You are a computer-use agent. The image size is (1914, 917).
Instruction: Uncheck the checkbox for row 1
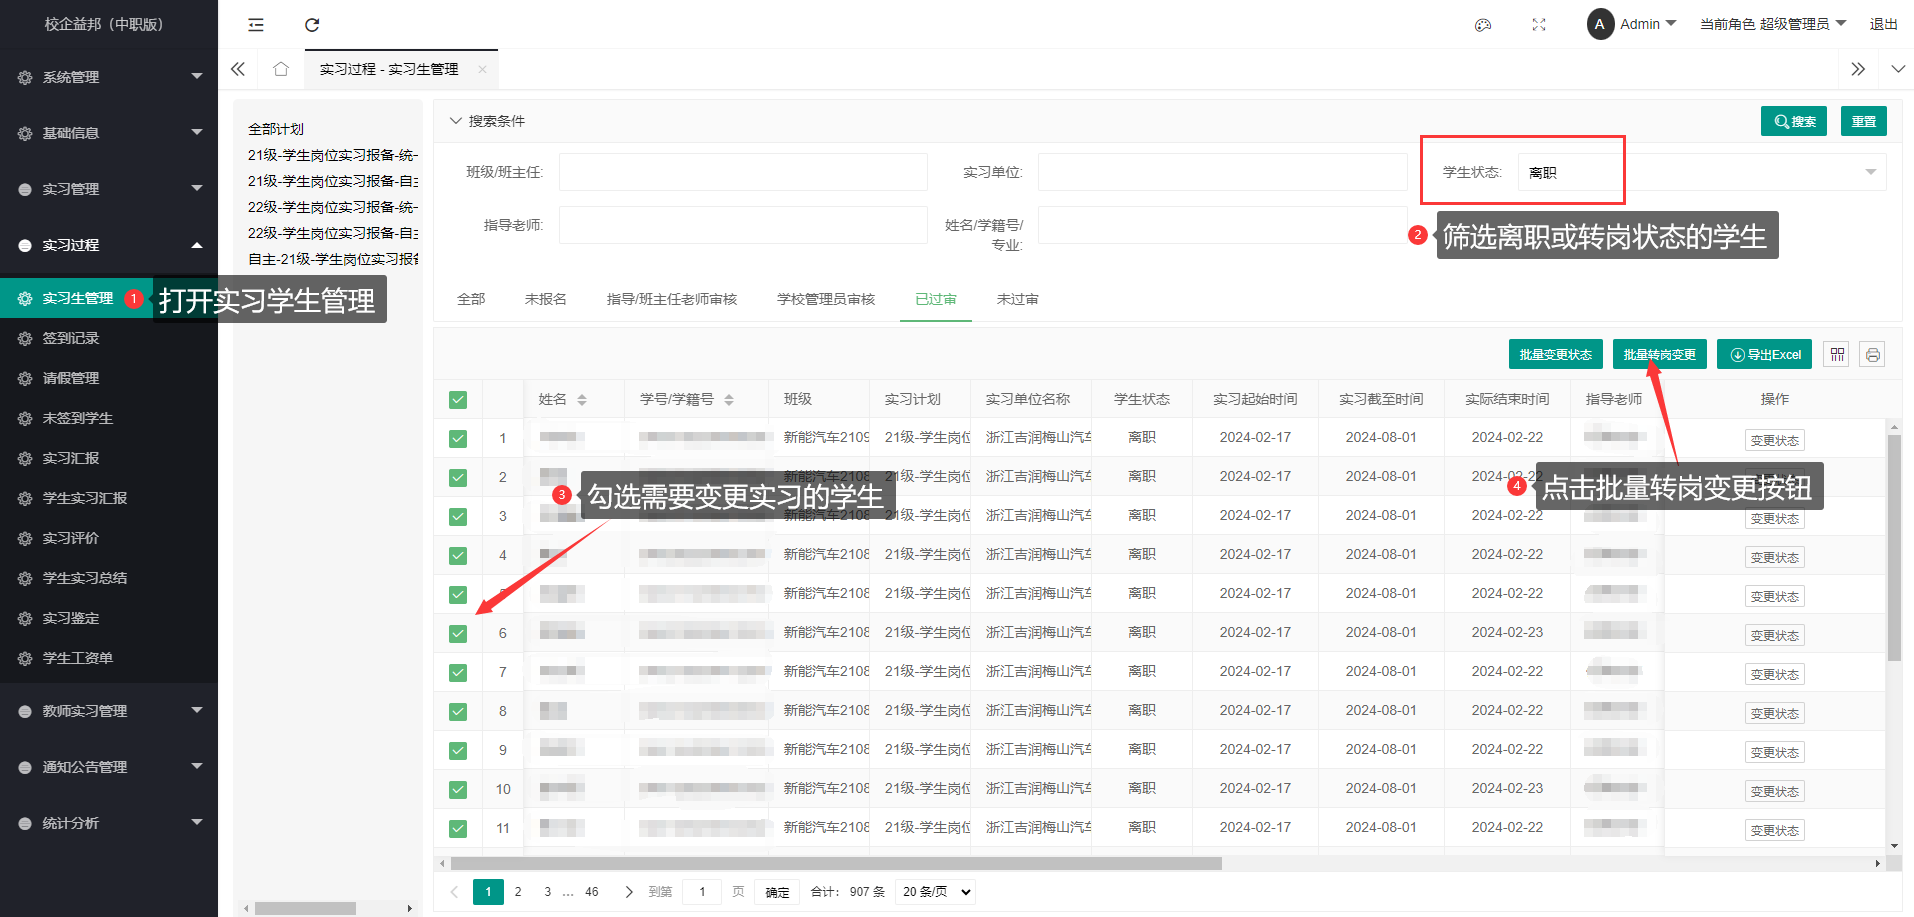458,438
